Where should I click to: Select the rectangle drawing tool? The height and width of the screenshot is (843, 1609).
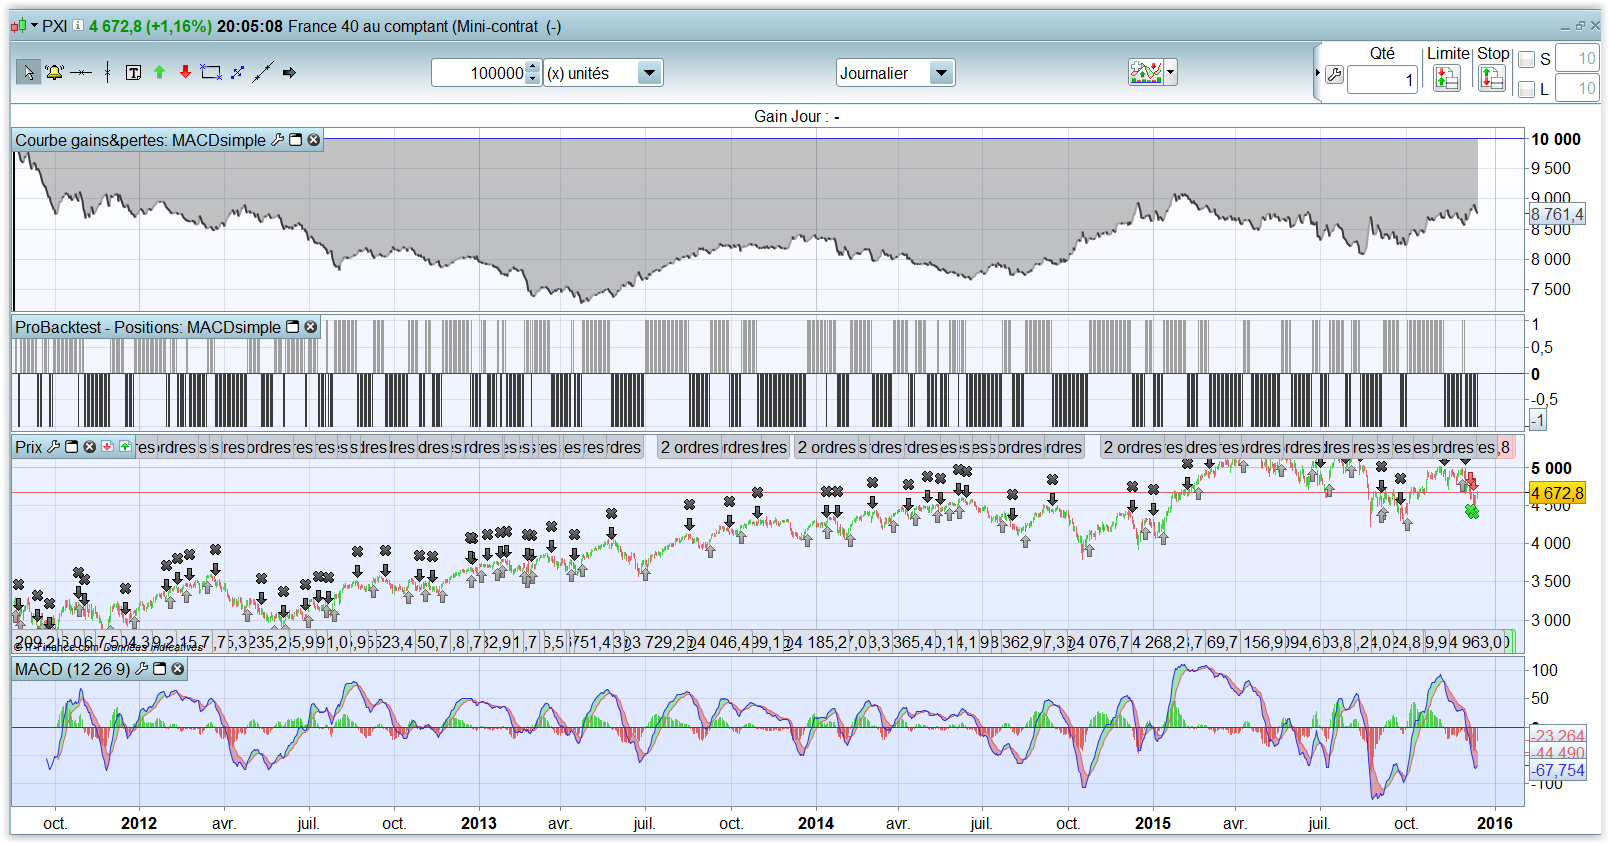click(211, 72)
